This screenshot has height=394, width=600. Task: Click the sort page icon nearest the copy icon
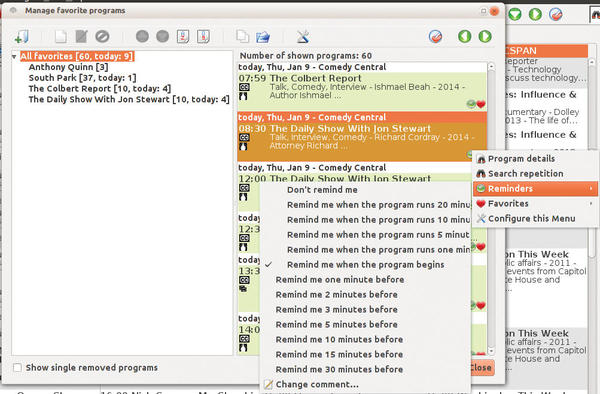(x=203, y=37)
